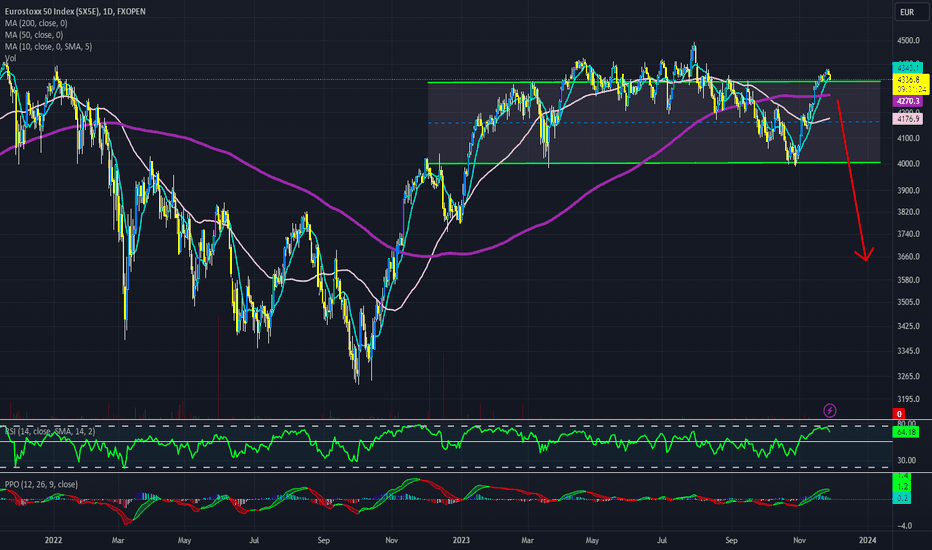Click the 3580.0 price axis label

909,280
